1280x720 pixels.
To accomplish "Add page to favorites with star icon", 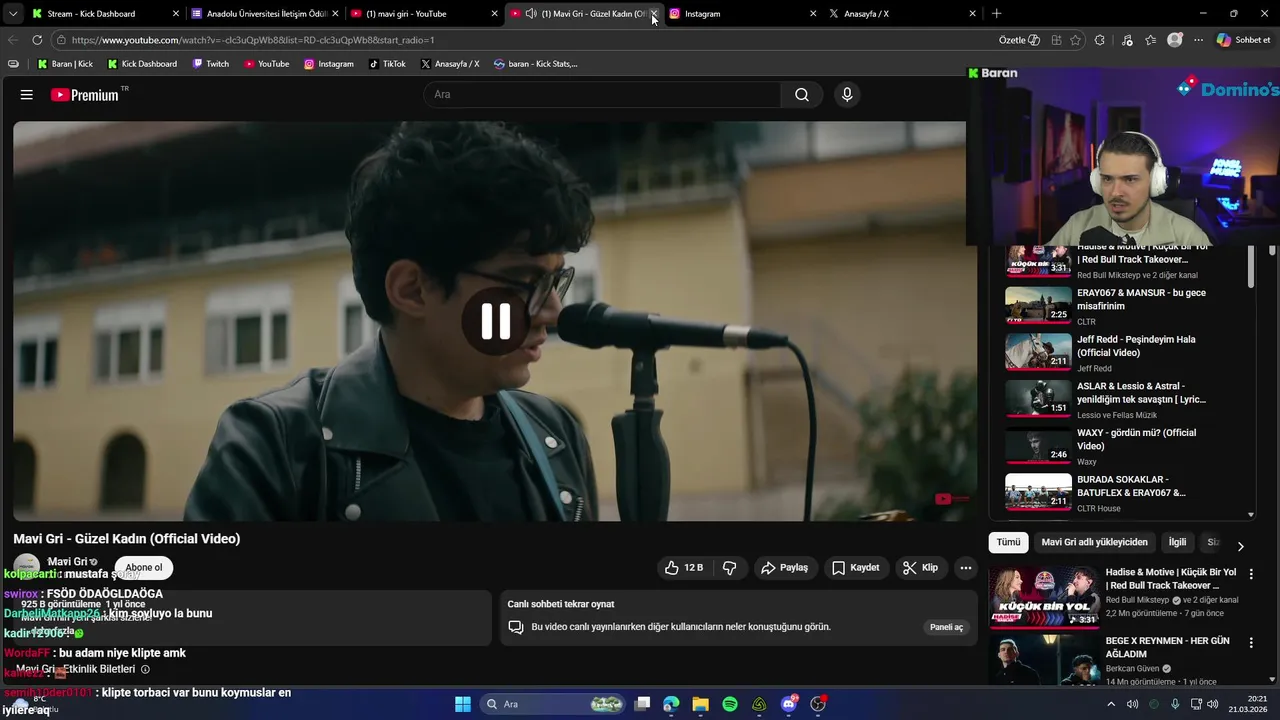I will pos(1075,40).
